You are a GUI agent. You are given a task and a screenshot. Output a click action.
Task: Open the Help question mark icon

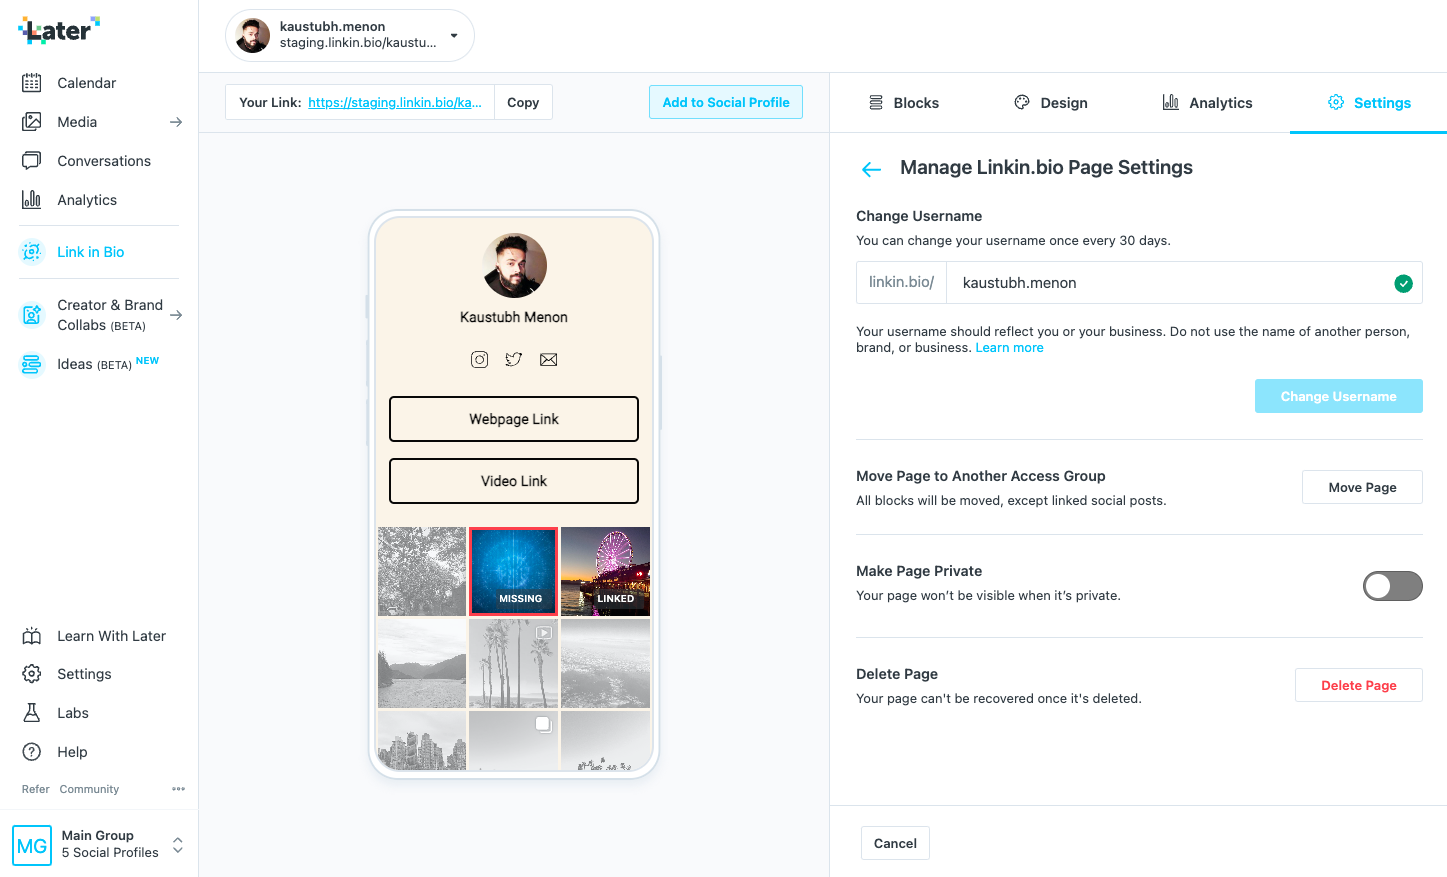(32, 752)
